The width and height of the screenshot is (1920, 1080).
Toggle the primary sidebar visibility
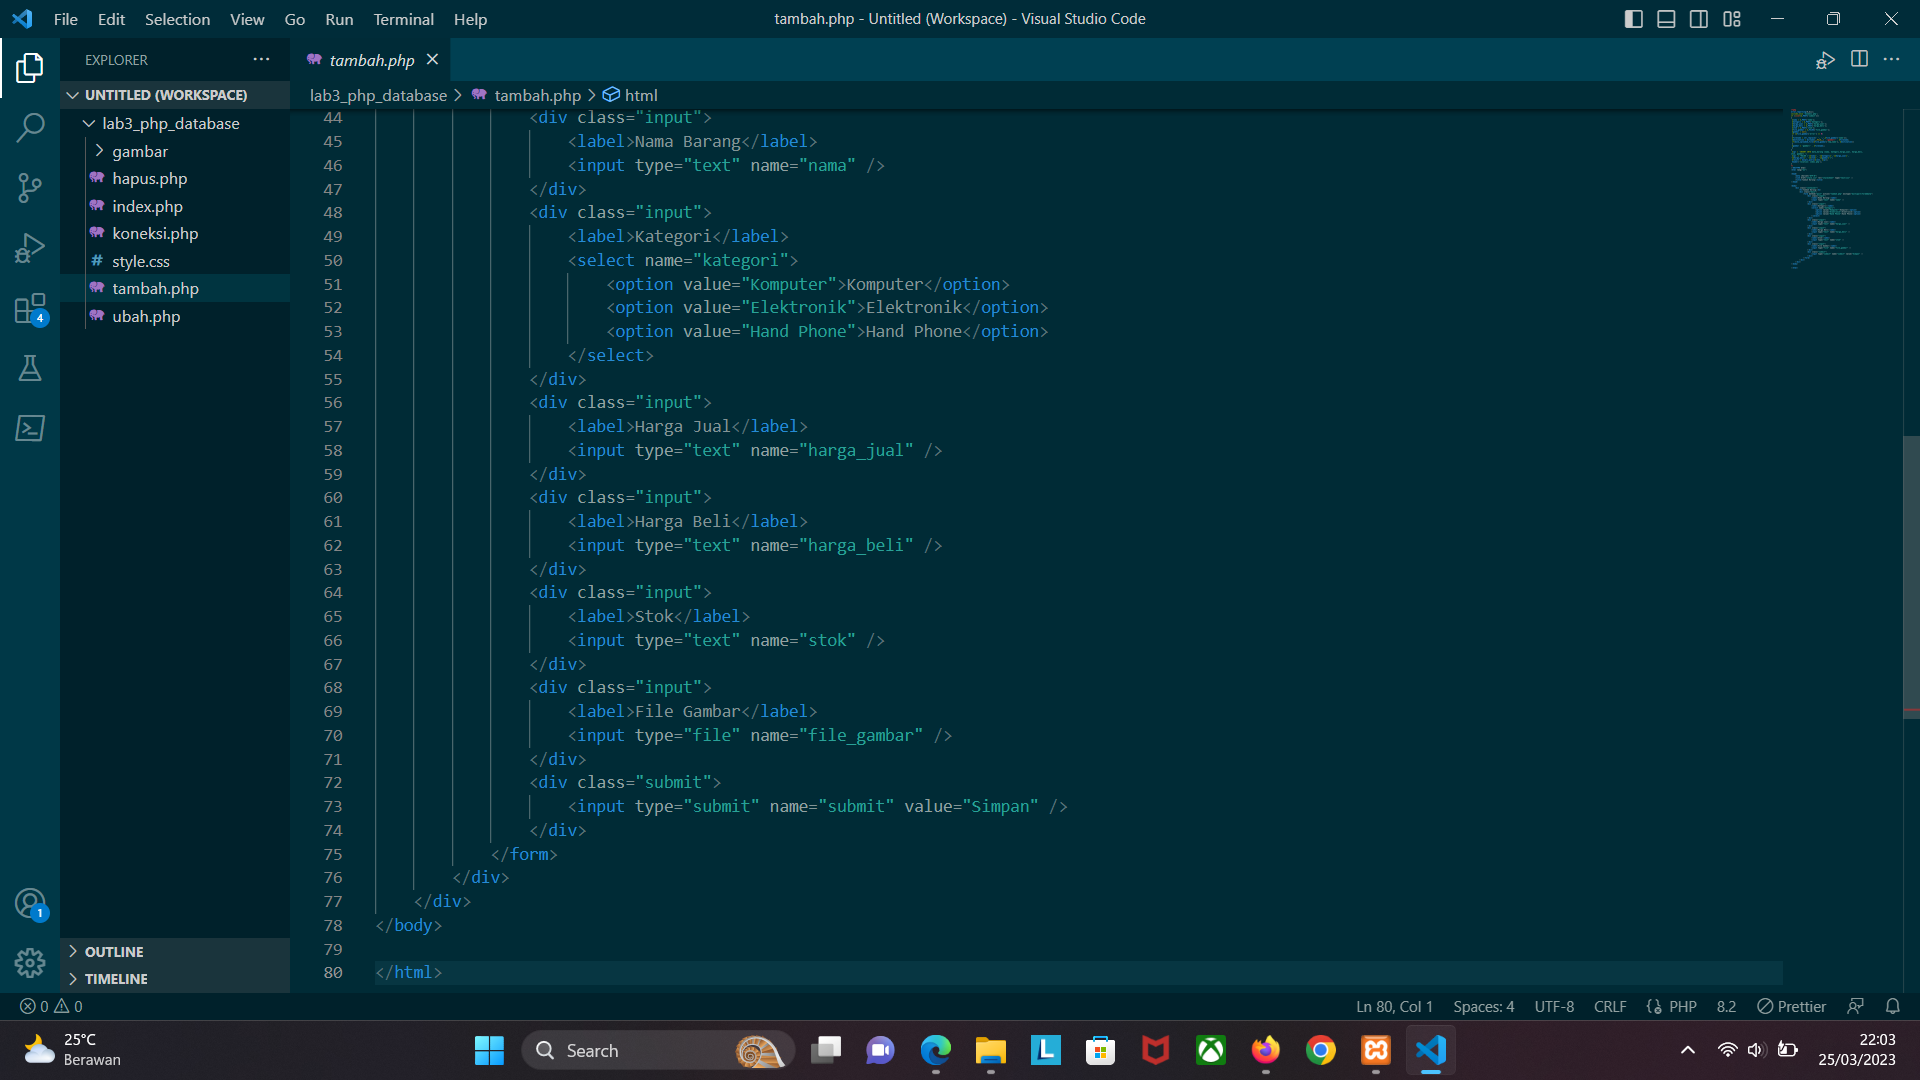coord(1633,18)
